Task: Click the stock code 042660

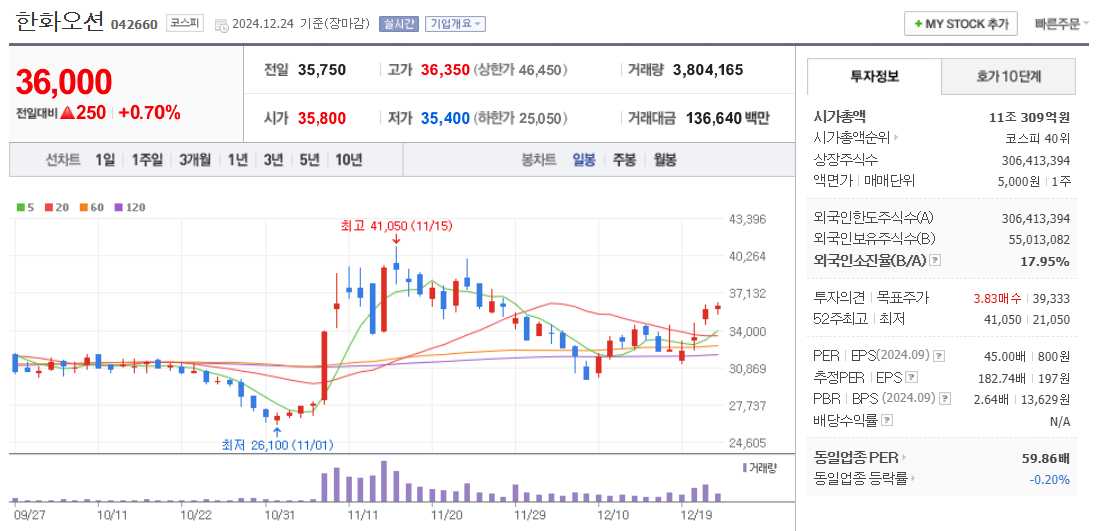Action: tap(134, 25)
